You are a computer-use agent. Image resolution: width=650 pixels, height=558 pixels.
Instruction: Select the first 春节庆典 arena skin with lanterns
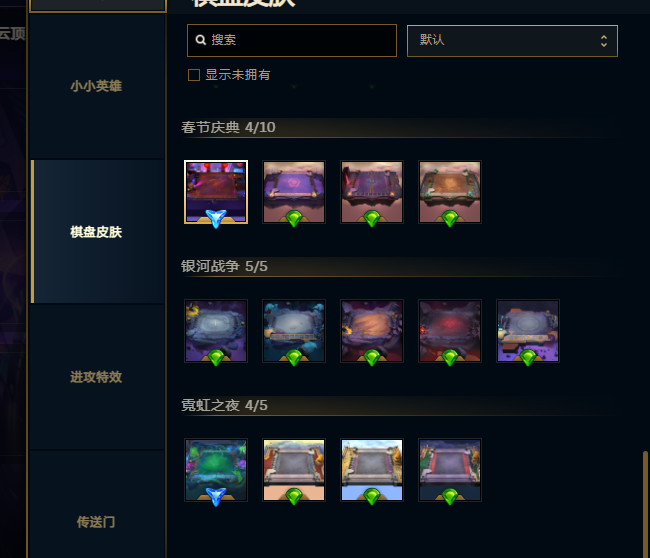point(216,192)
